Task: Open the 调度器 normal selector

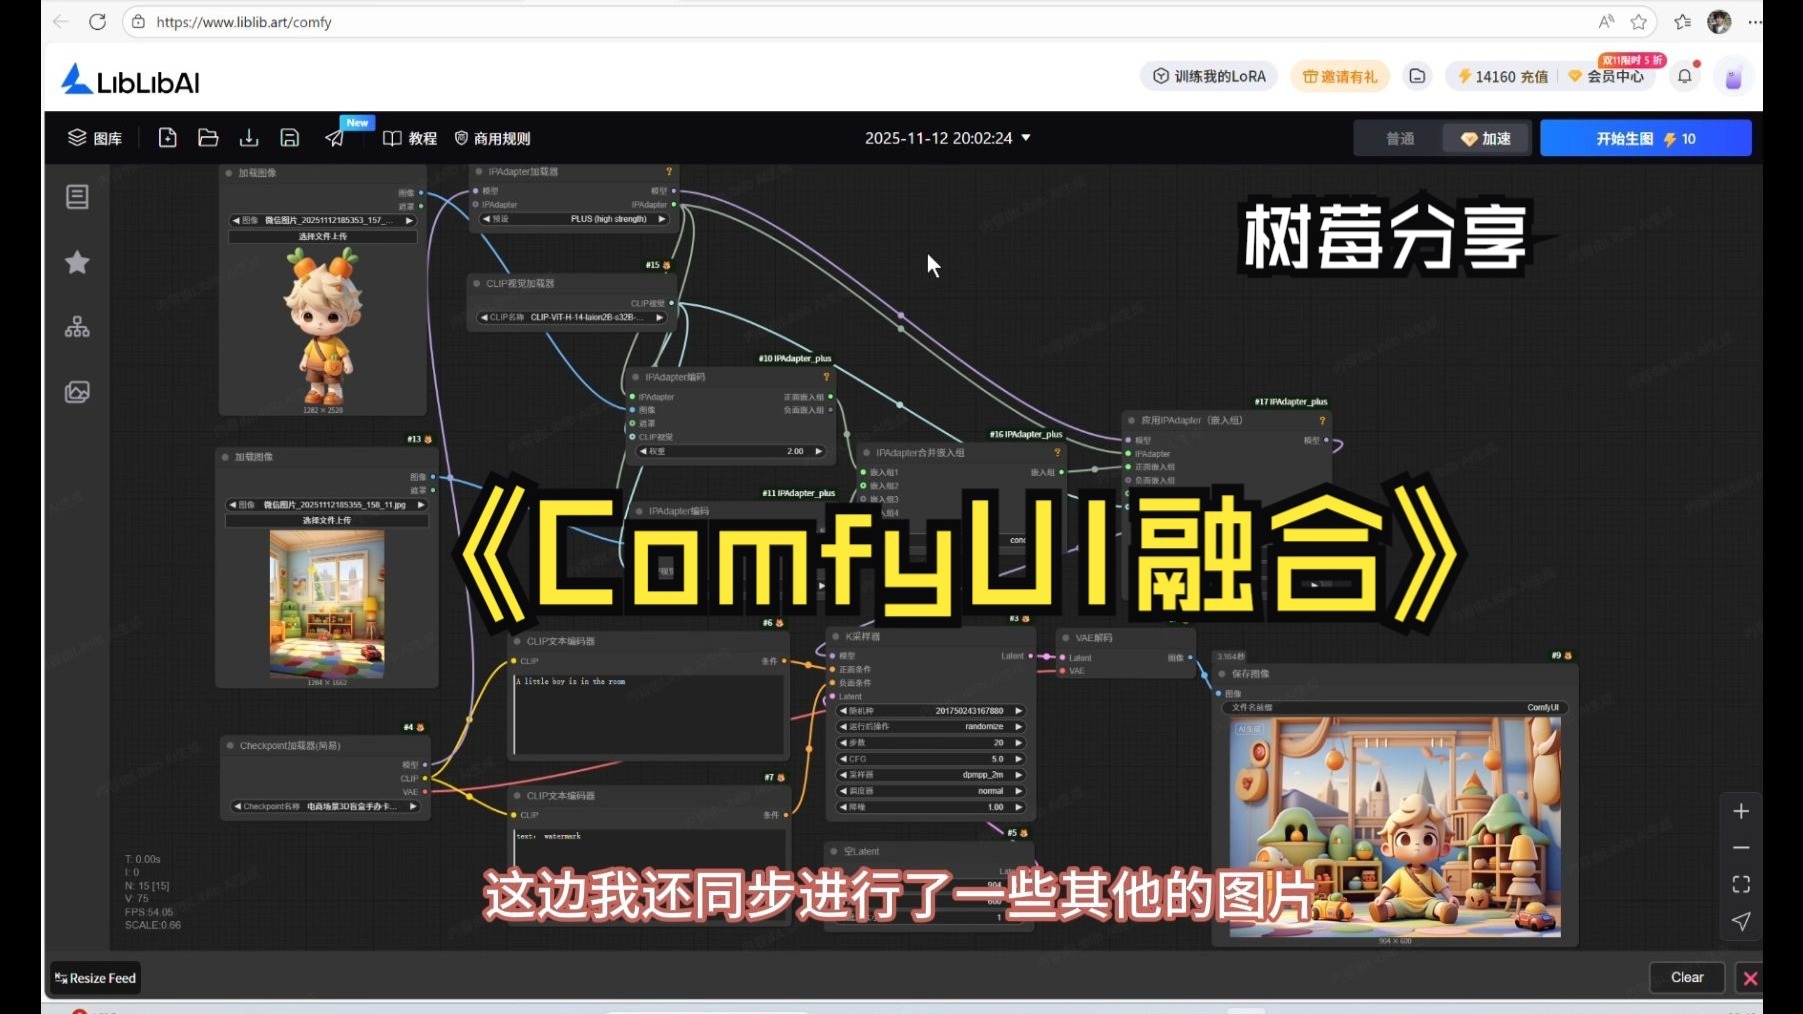Action: point(931,790)
